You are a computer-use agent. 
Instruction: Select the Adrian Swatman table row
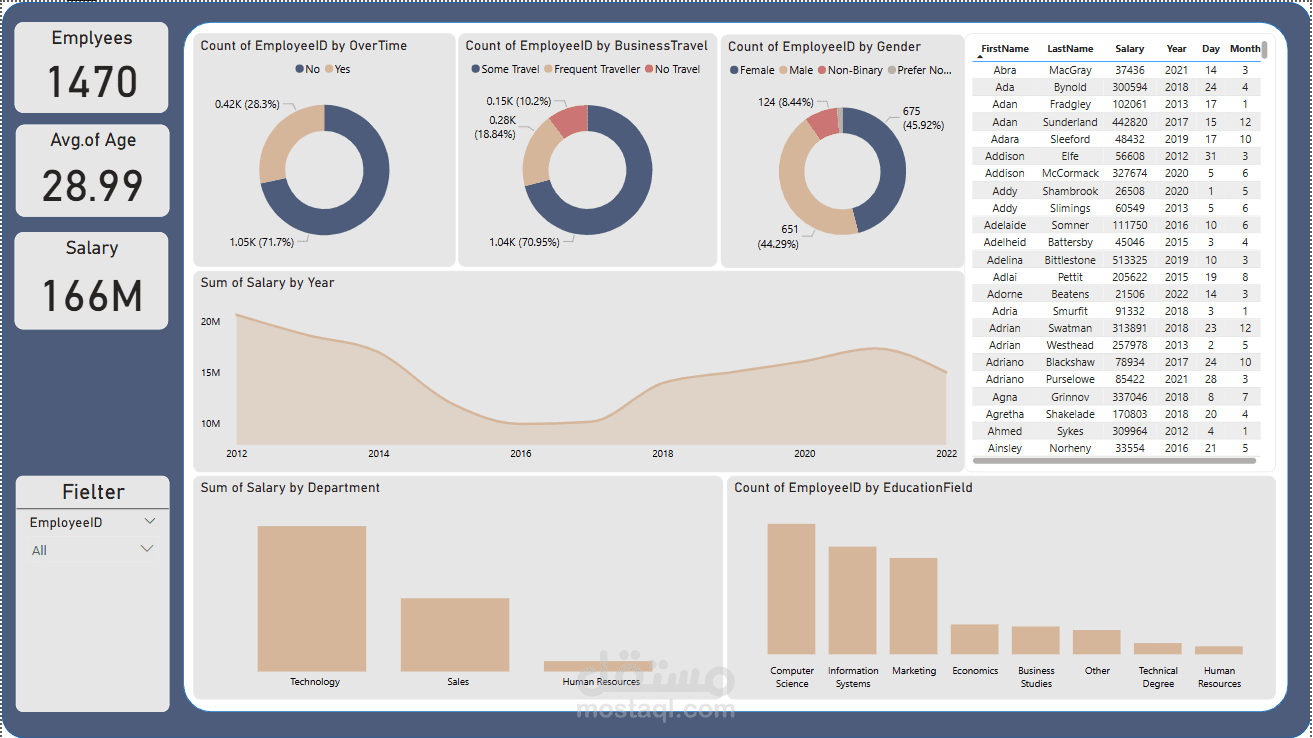tap(1116, 328)
